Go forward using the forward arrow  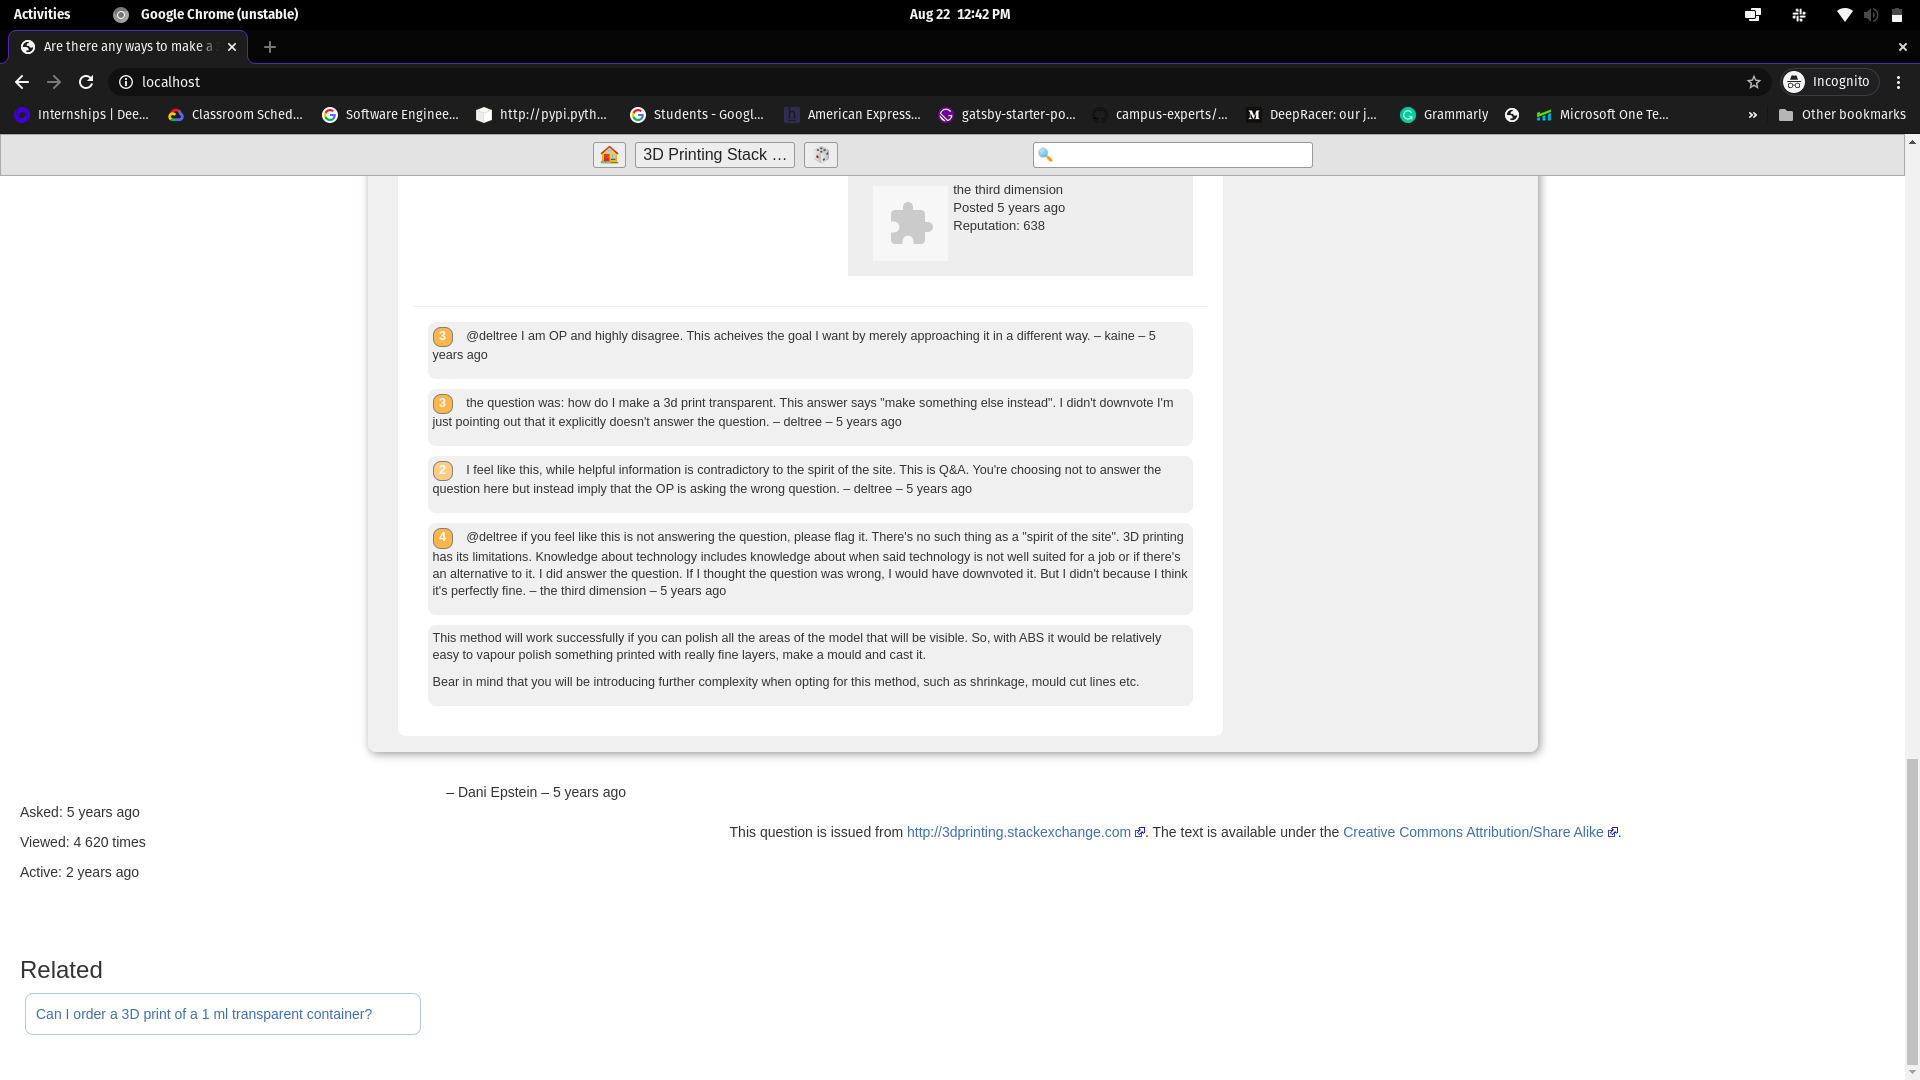point(54,82)
